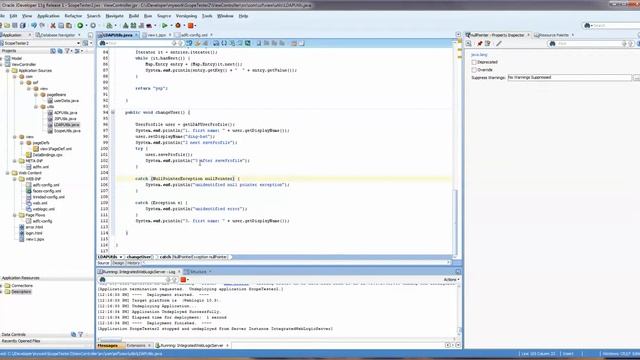Switch to the view1.jspx editor tab
Viewport: 640px width, 360px height.
click(x=156, y=35)
